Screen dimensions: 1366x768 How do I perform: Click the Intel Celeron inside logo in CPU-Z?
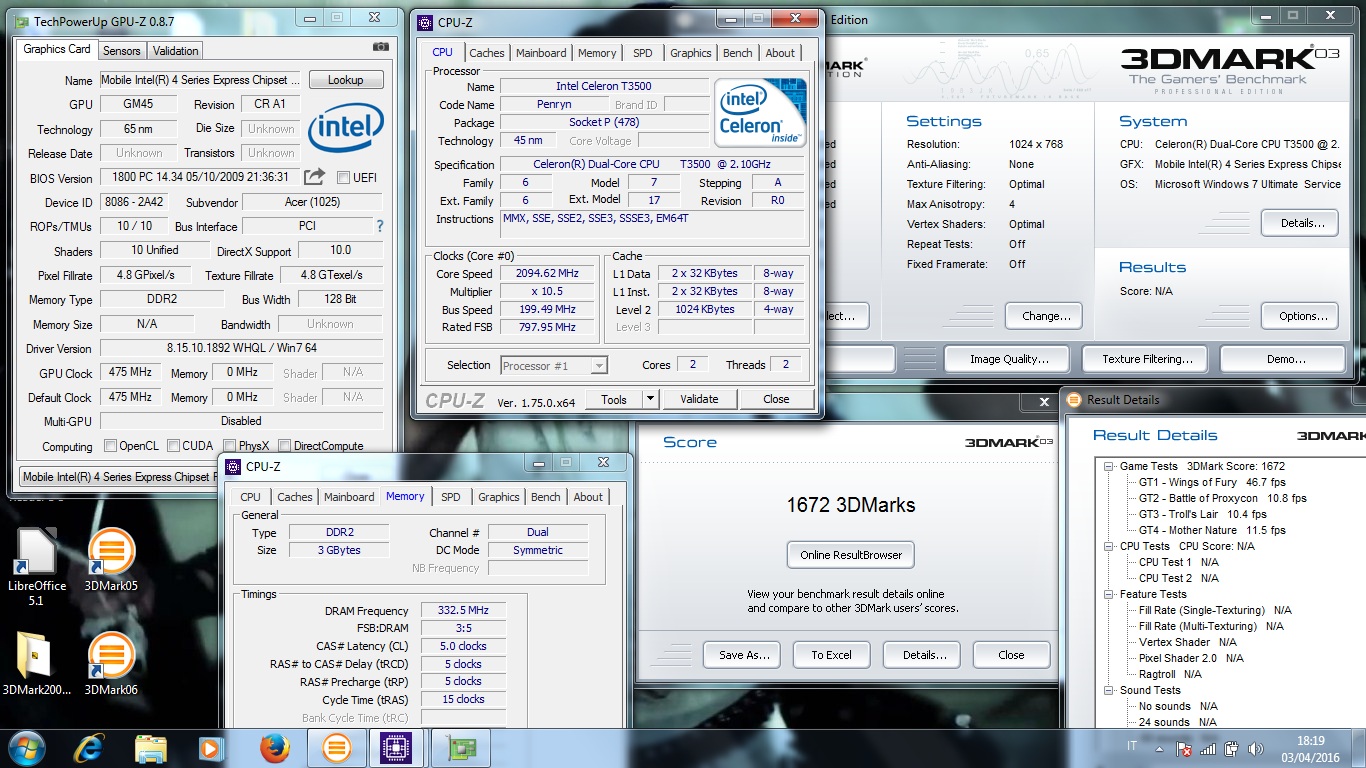coord(760,112)
